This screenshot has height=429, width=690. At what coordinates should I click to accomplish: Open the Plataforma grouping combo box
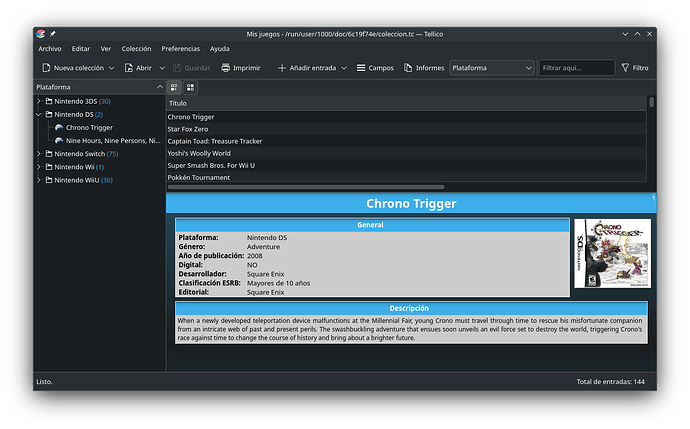click(x=492, y=68)
